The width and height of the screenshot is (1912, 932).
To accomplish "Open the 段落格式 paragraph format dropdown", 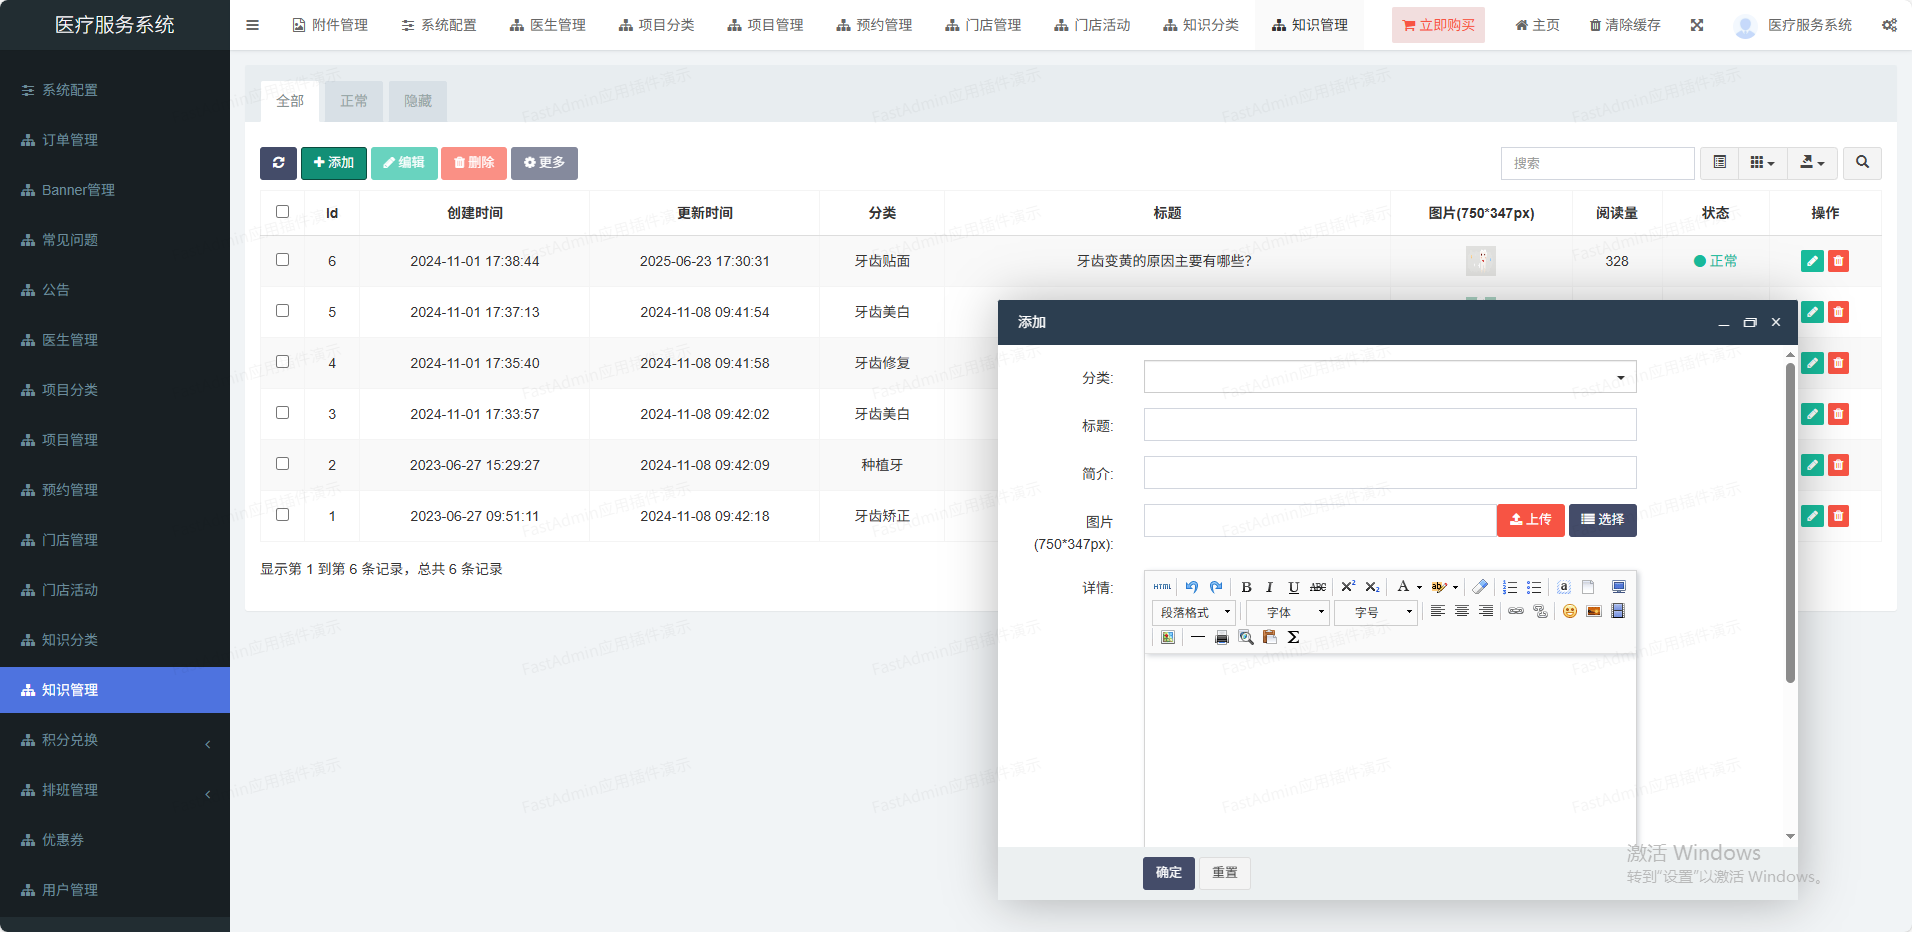I will pos(1195,612).
